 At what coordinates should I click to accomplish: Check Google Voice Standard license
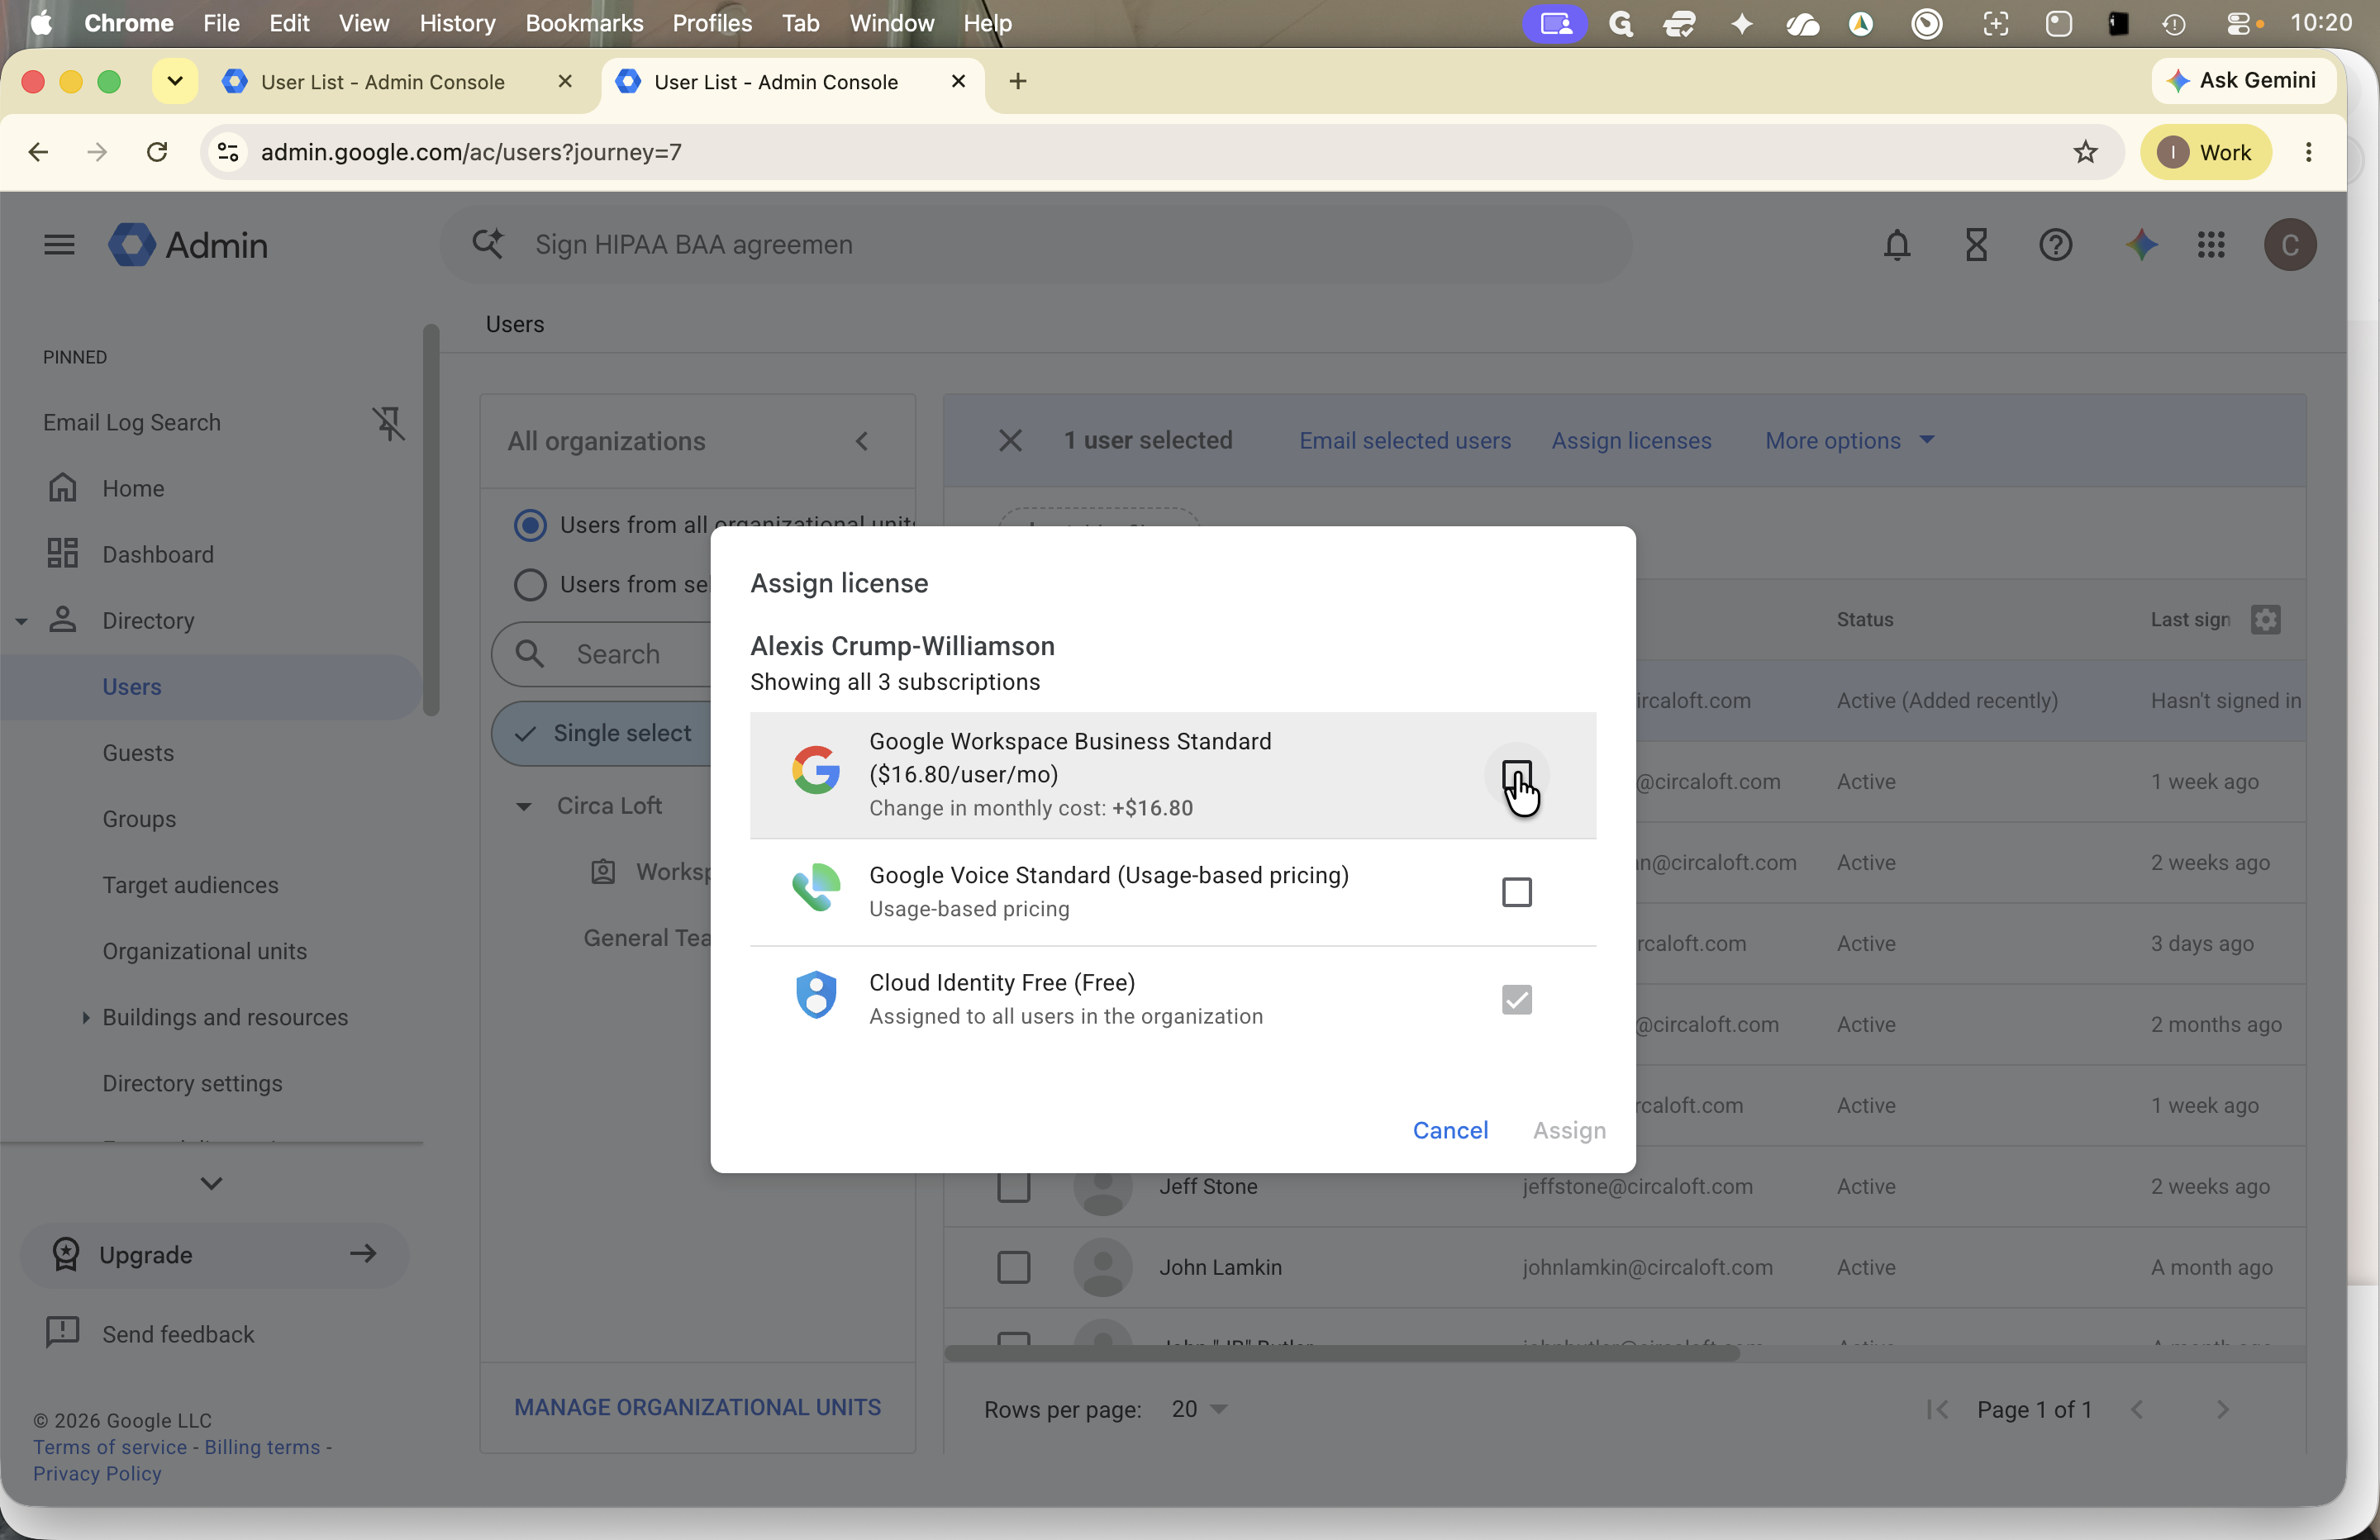coord(1517,892)
